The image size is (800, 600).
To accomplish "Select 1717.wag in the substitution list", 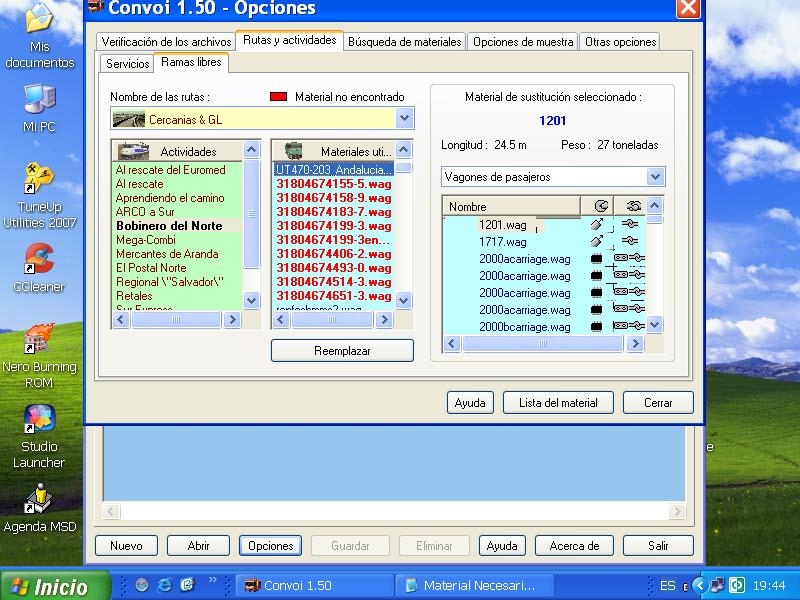I will 502,242.
